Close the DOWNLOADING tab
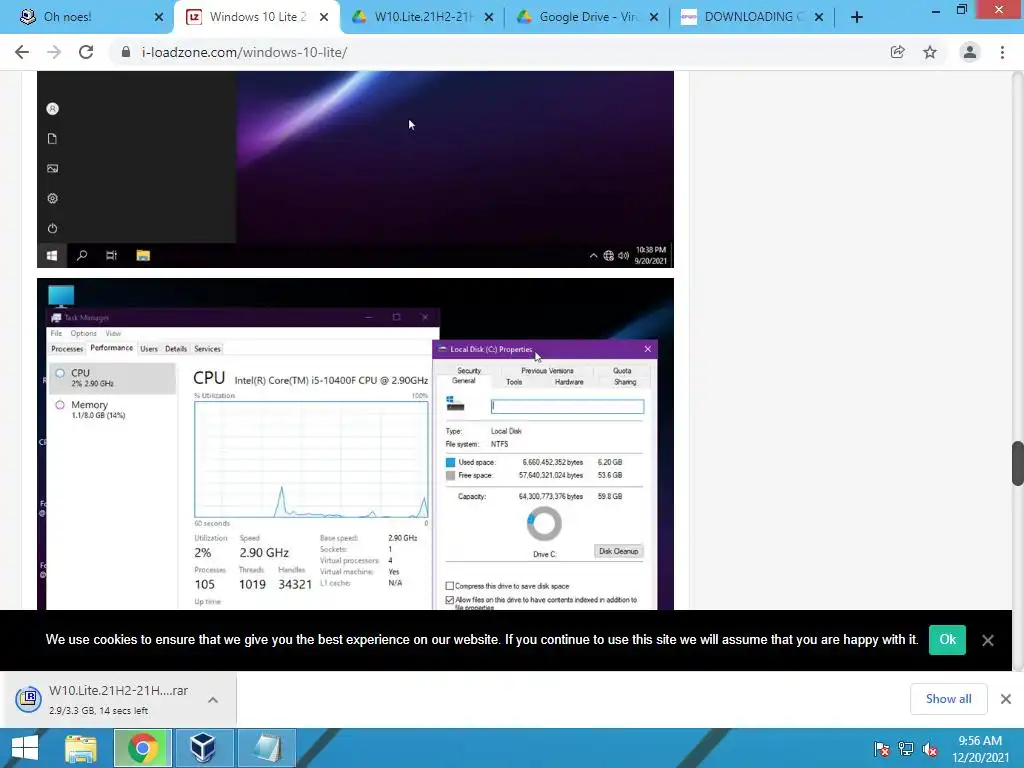 819,18
